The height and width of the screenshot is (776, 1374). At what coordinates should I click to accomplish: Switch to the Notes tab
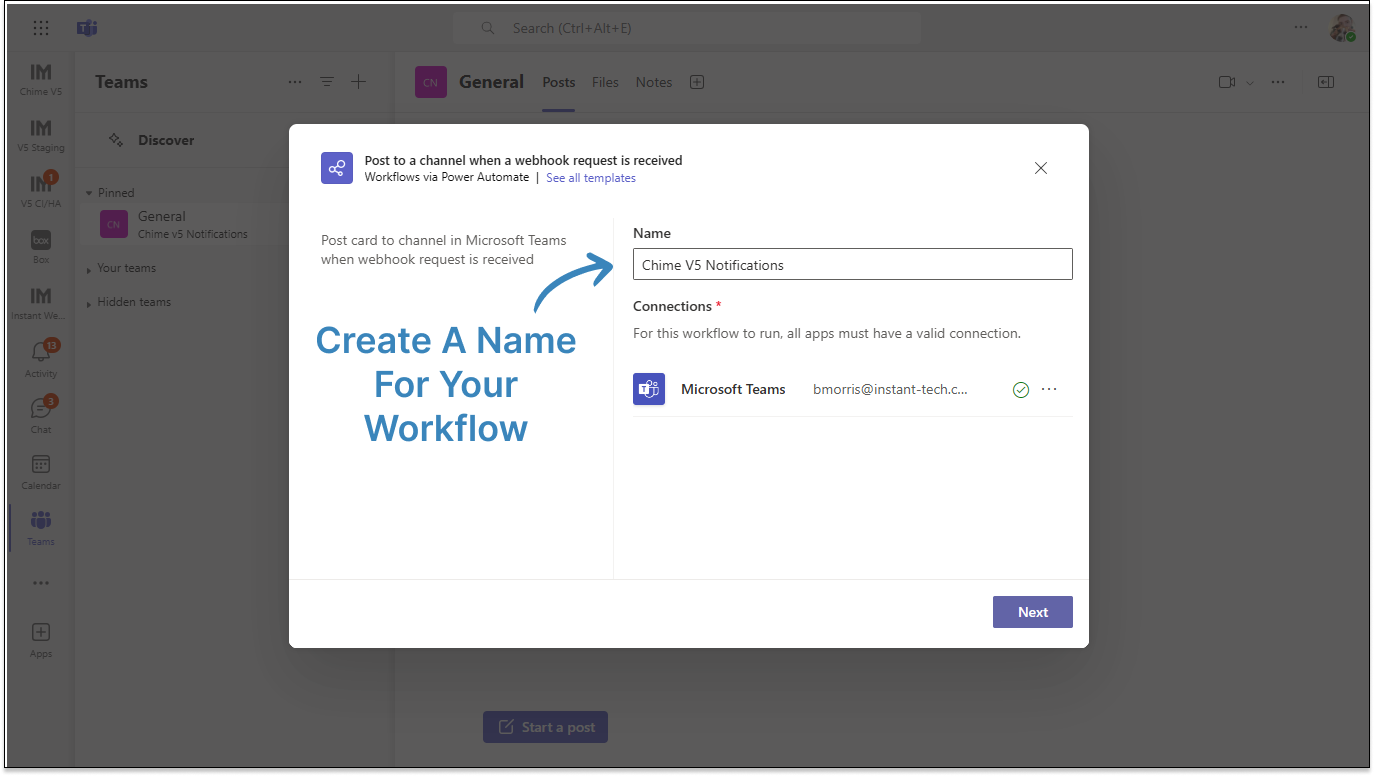click(x=654, y=82)
